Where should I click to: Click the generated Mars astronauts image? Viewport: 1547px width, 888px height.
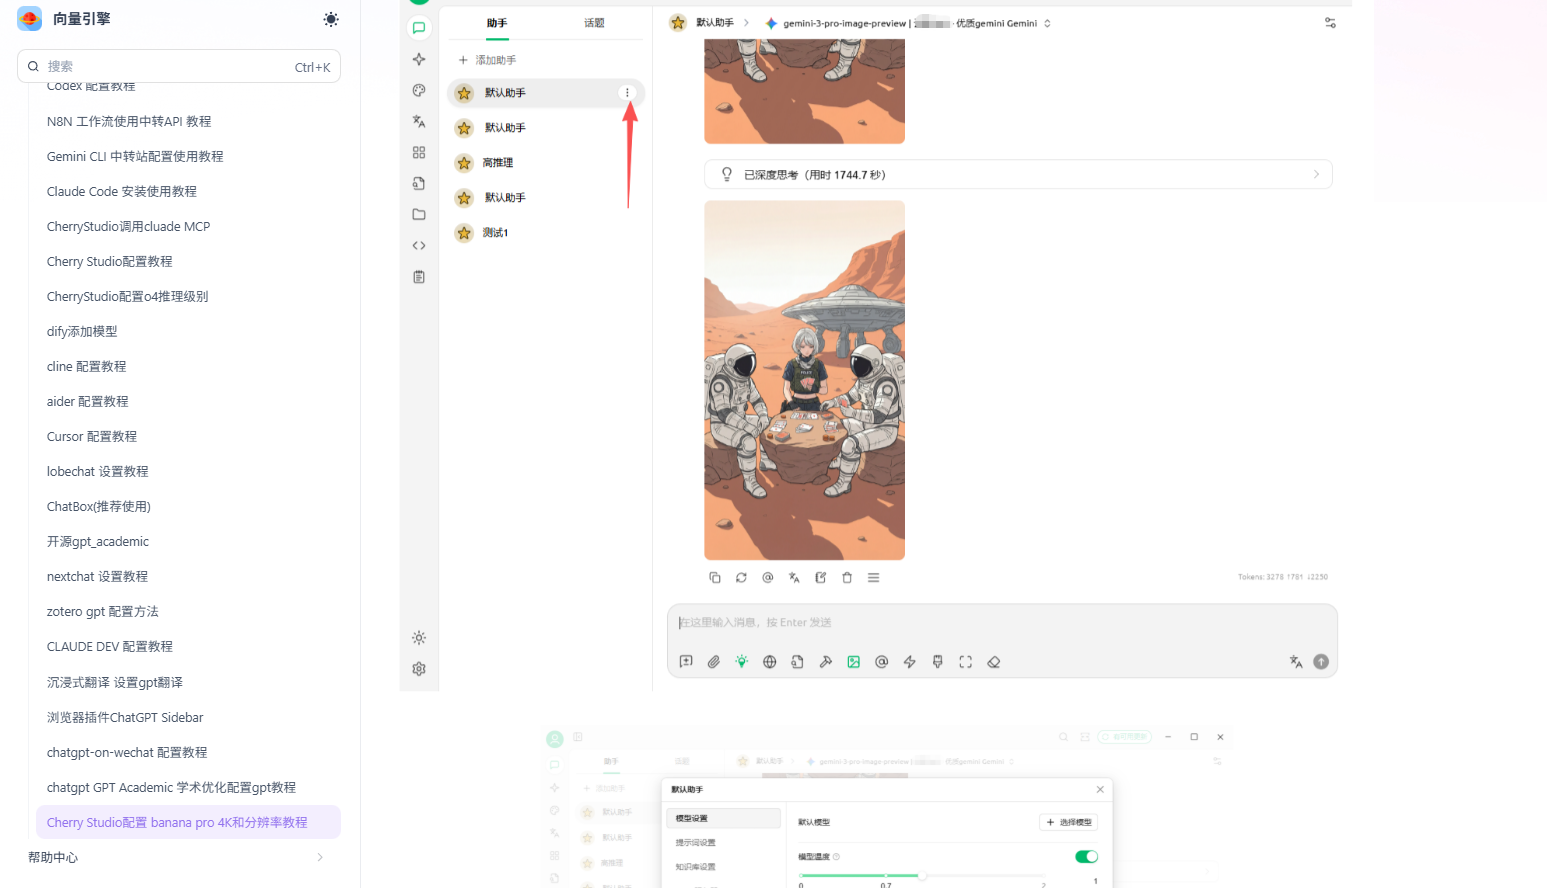tap(804, 380)
